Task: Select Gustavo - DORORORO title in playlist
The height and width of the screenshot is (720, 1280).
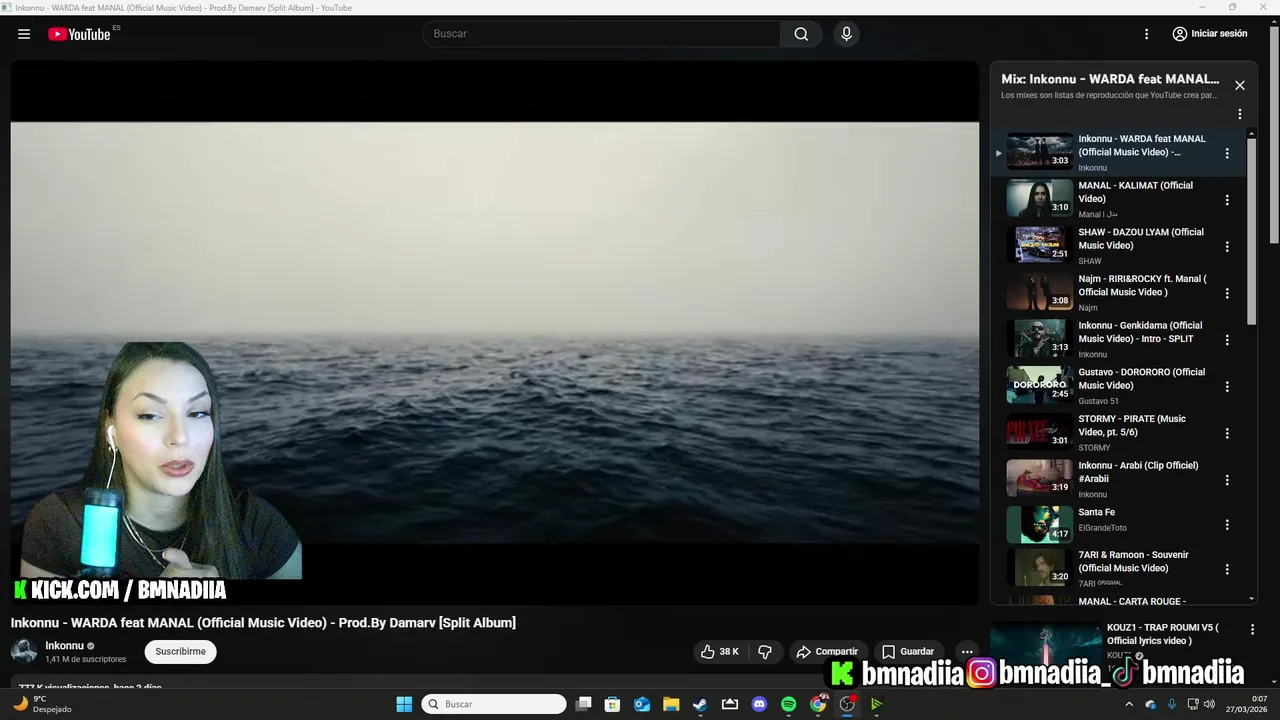Action: point(1141,379)
